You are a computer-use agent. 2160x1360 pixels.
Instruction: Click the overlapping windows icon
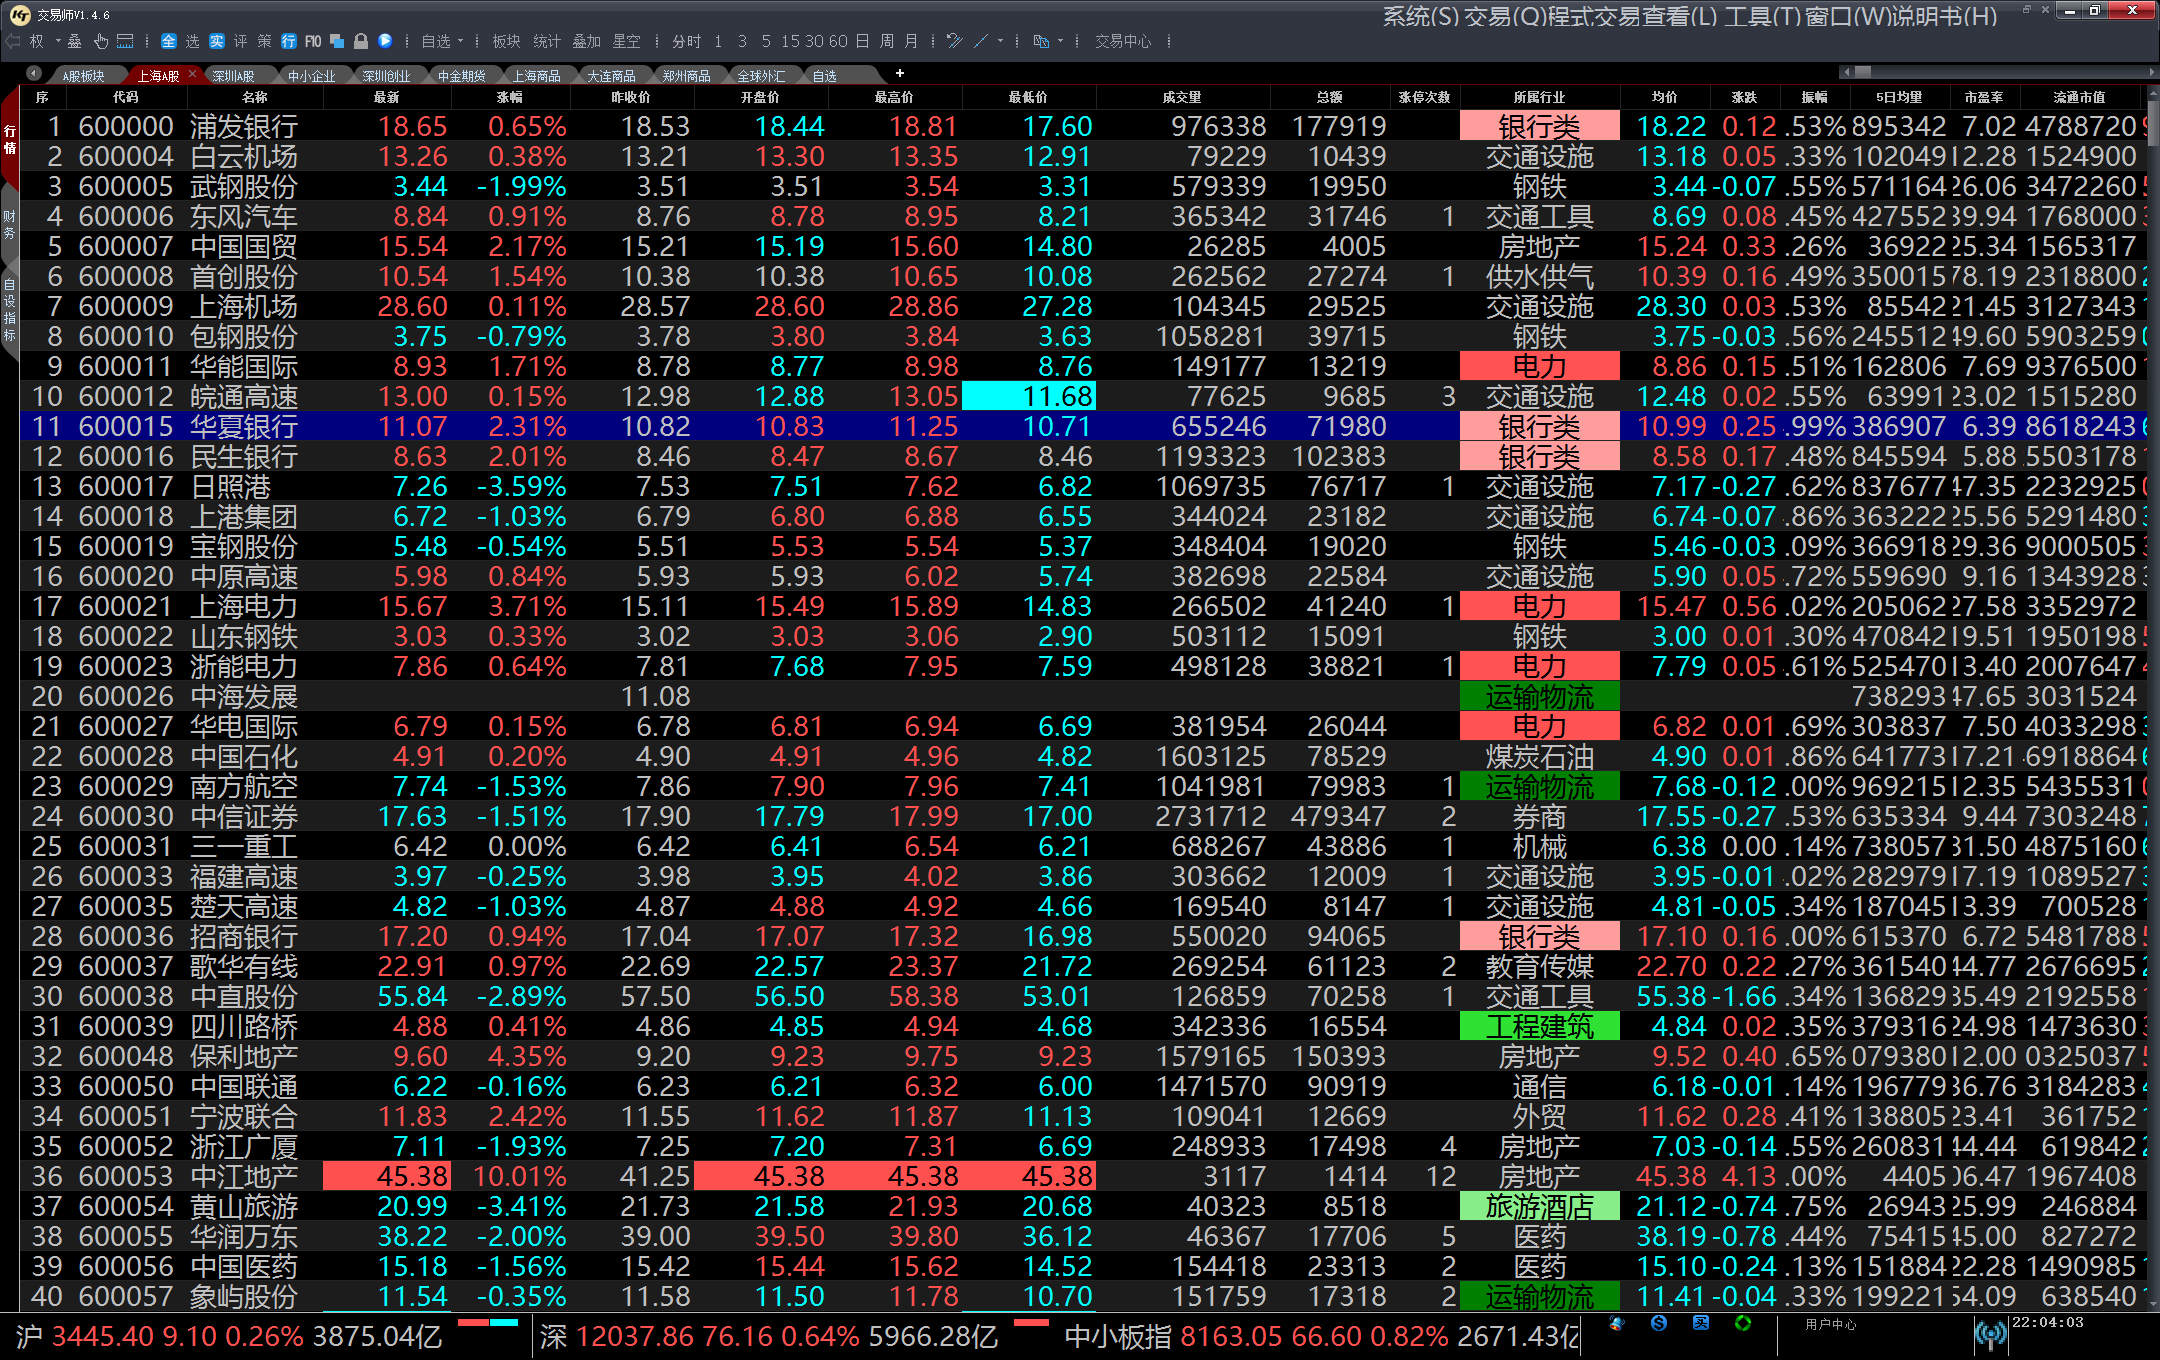coord(337,41)
